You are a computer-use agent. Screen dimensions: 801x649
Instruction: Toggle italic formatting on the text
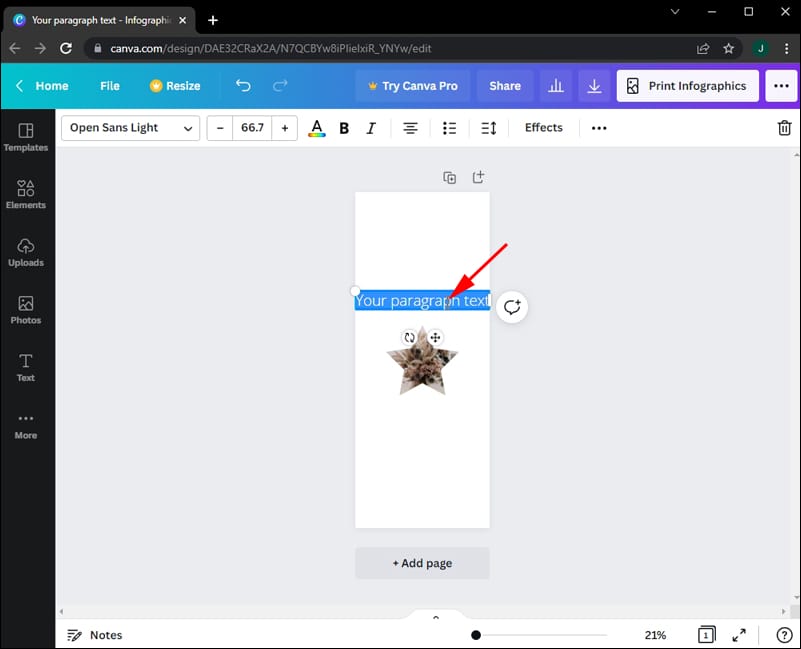371,128
